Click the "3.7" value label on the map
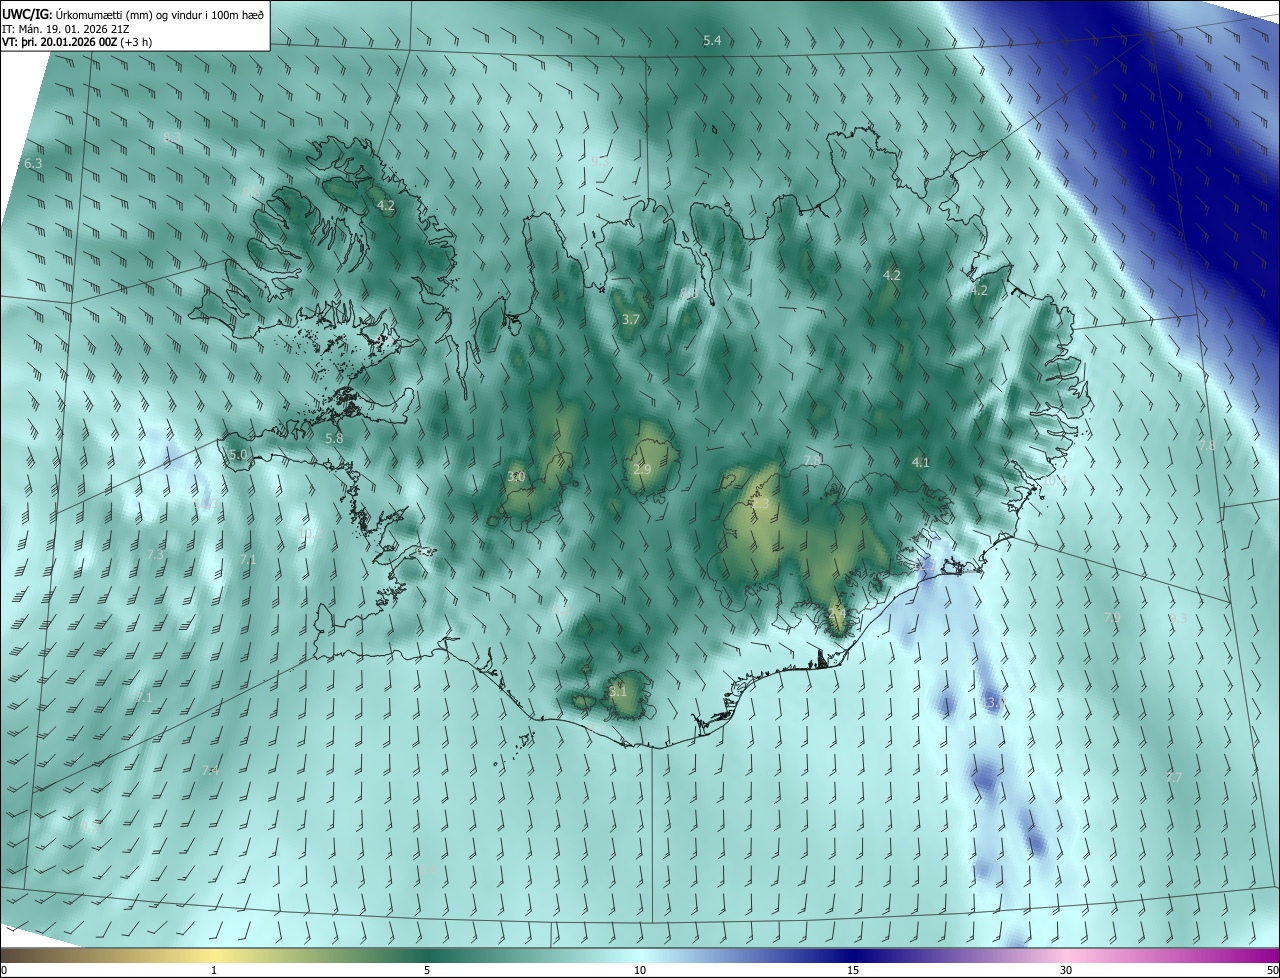The image size is (1280, 978). (x=630, y=320)
